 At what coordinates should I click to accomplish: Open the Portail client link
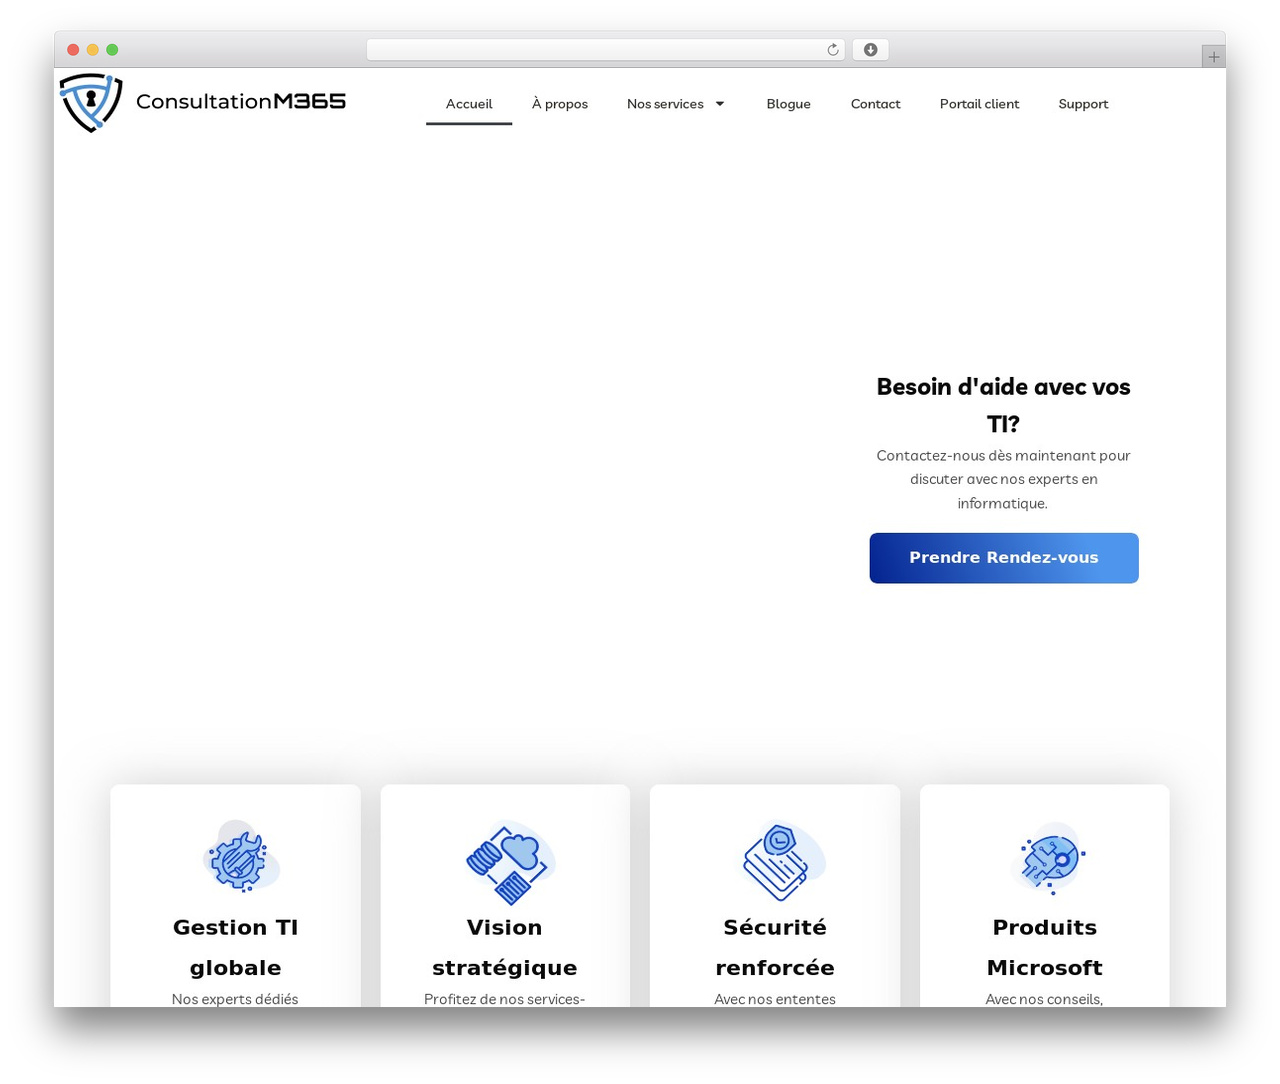point(979,104)
